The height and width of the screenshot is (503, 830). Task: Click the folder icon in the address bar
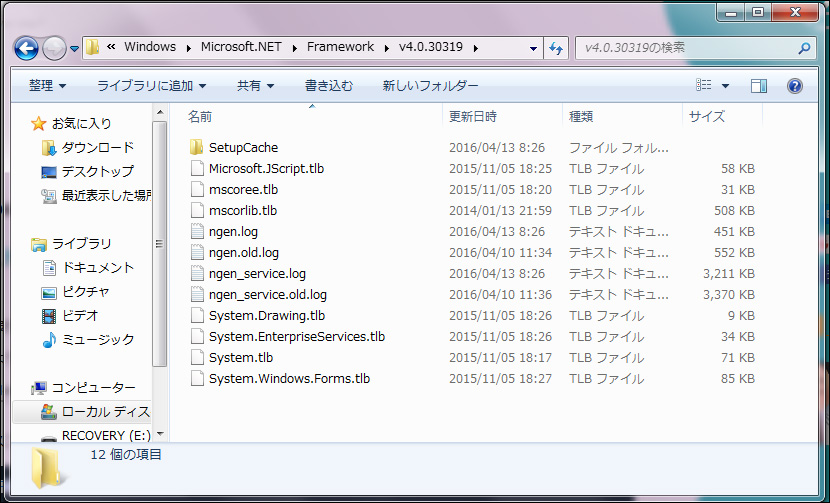click(x=92, y=47)
